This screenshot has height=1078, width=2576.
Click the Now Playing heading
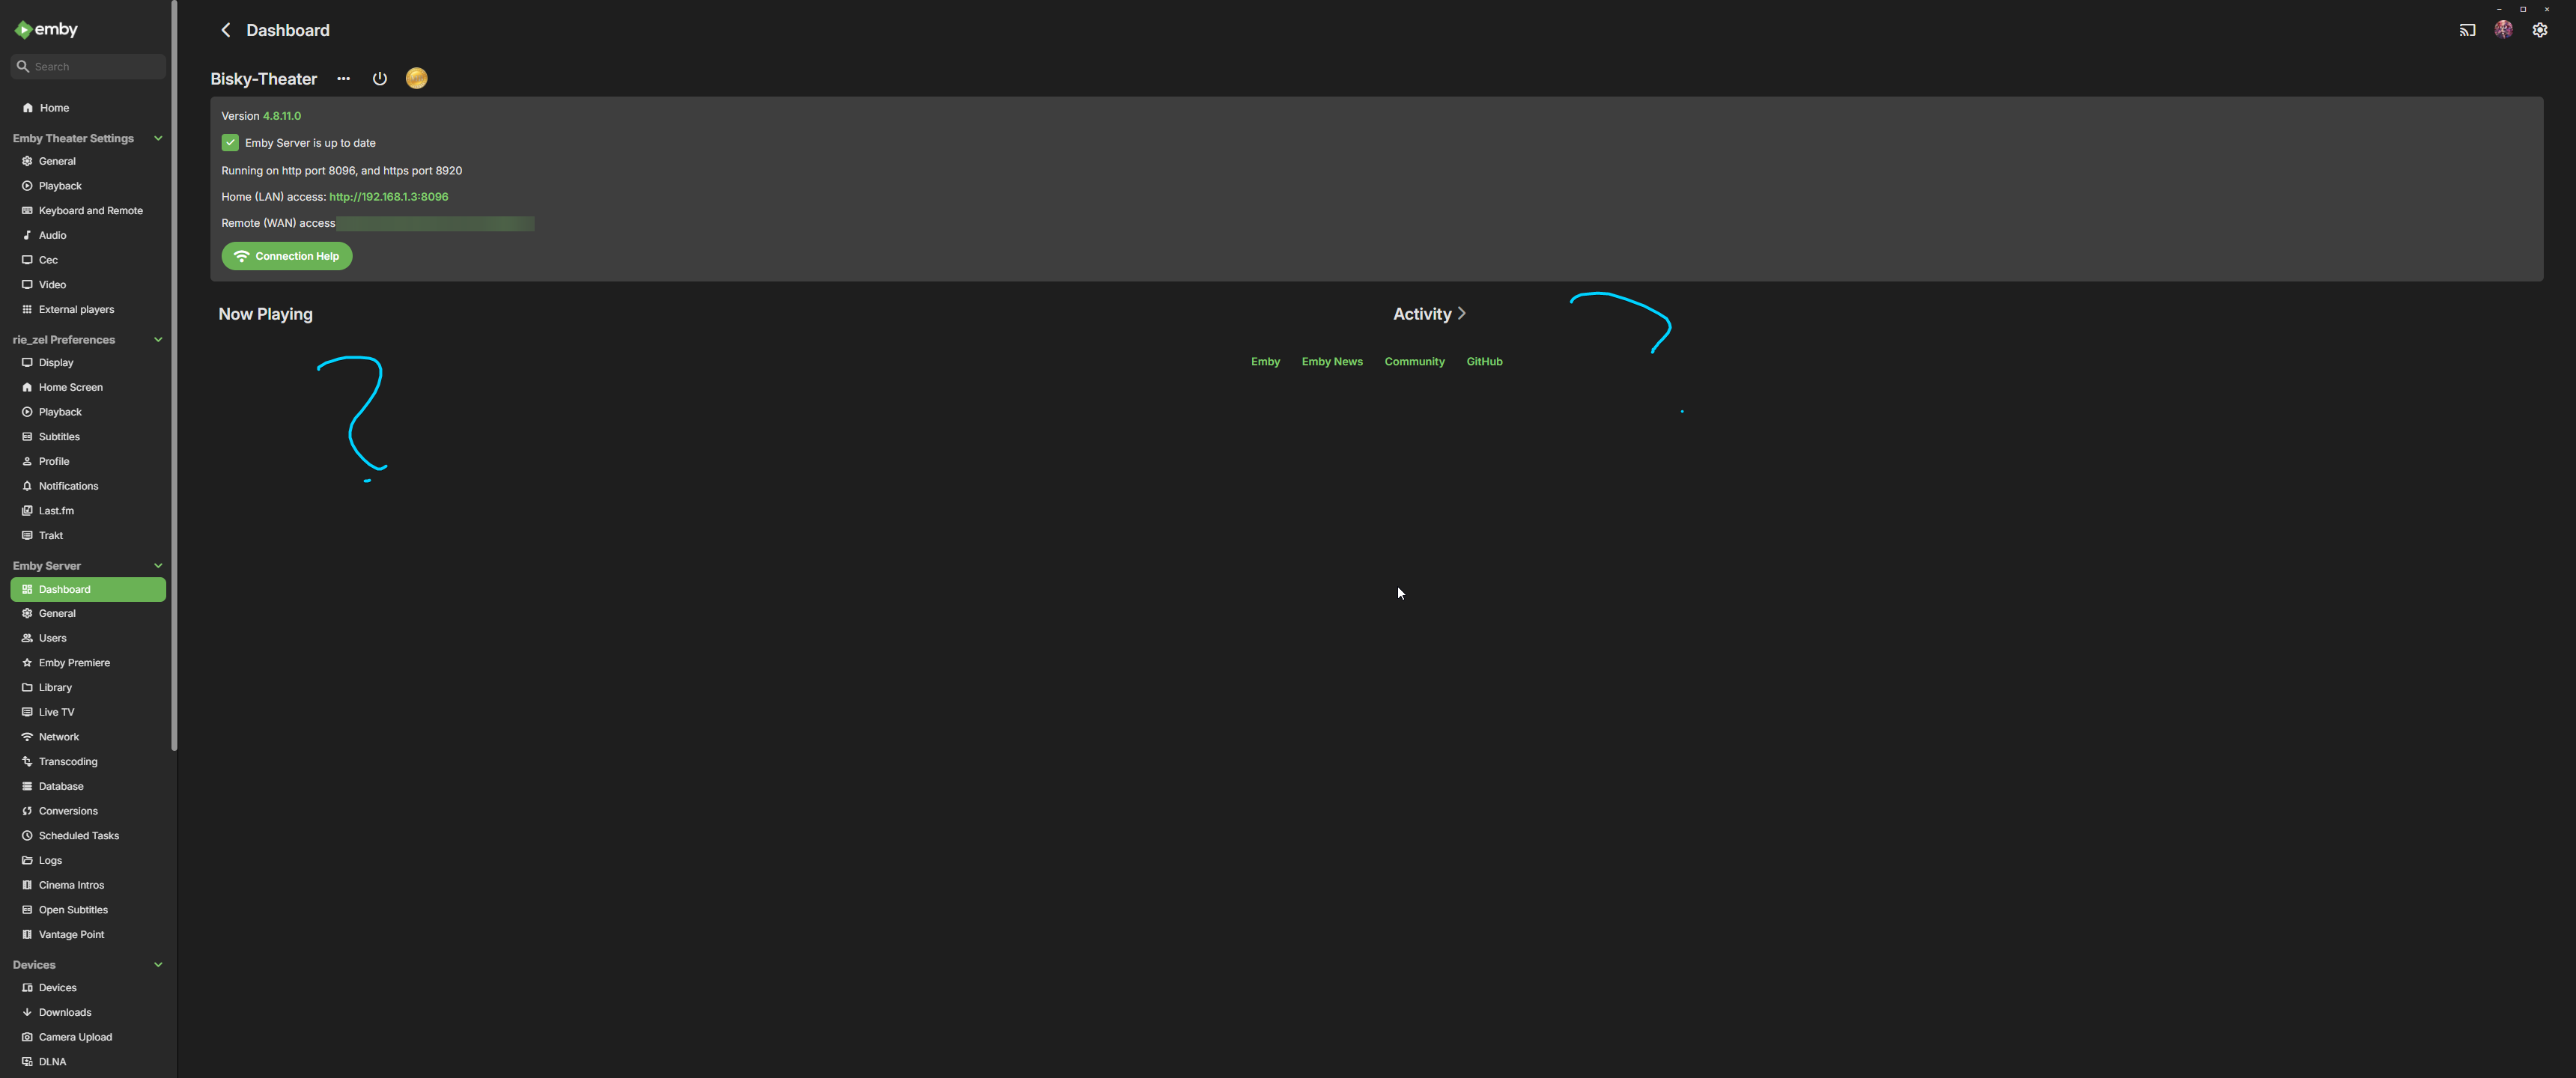(265, 314)
